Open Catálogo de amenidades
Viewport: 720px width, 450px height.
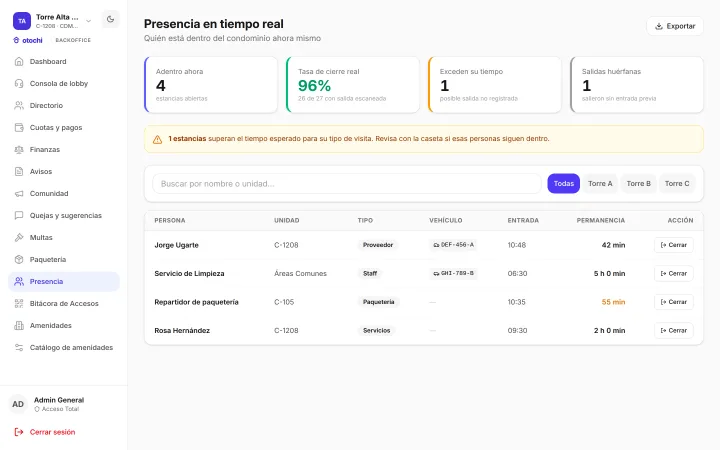64,348
